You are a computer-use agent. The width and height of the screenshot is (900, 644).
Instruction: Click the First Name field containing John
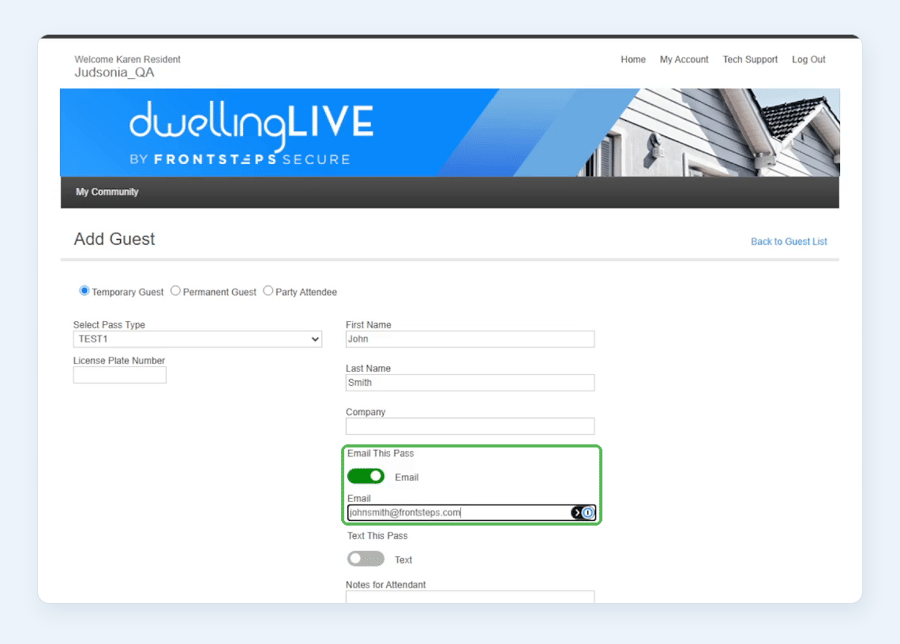(x=470, y=339)
